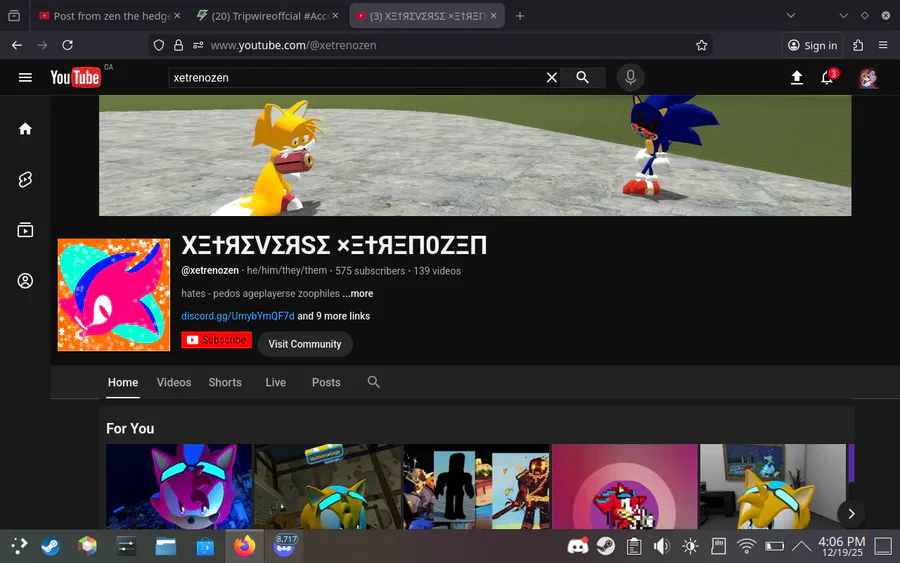Open clipboard tray icon
Screen dimensions: 900x563
point(634,546)
